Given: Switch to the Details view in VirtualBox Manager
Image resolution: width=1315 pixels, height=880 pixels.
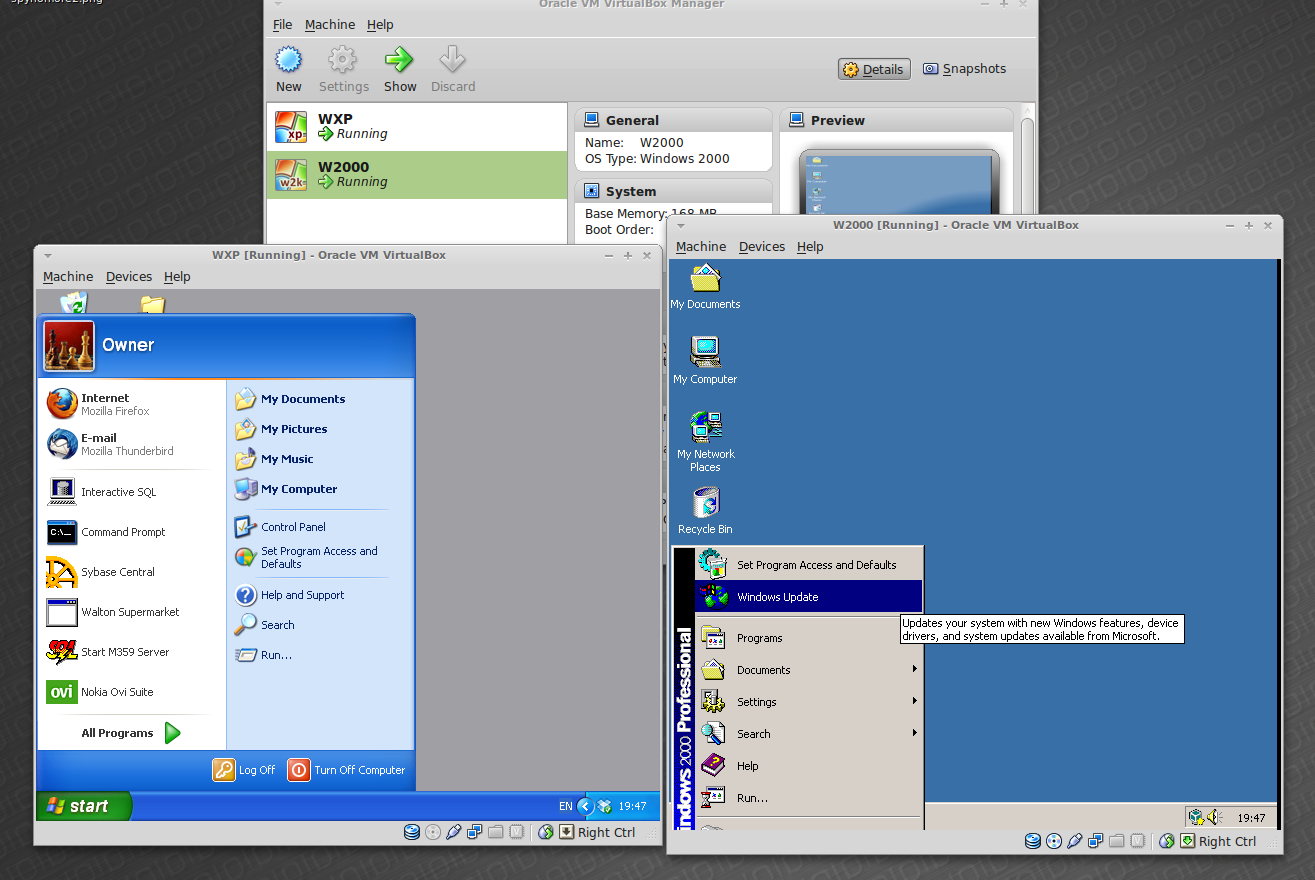Looking at the screenshot, I should click(874, 69).
